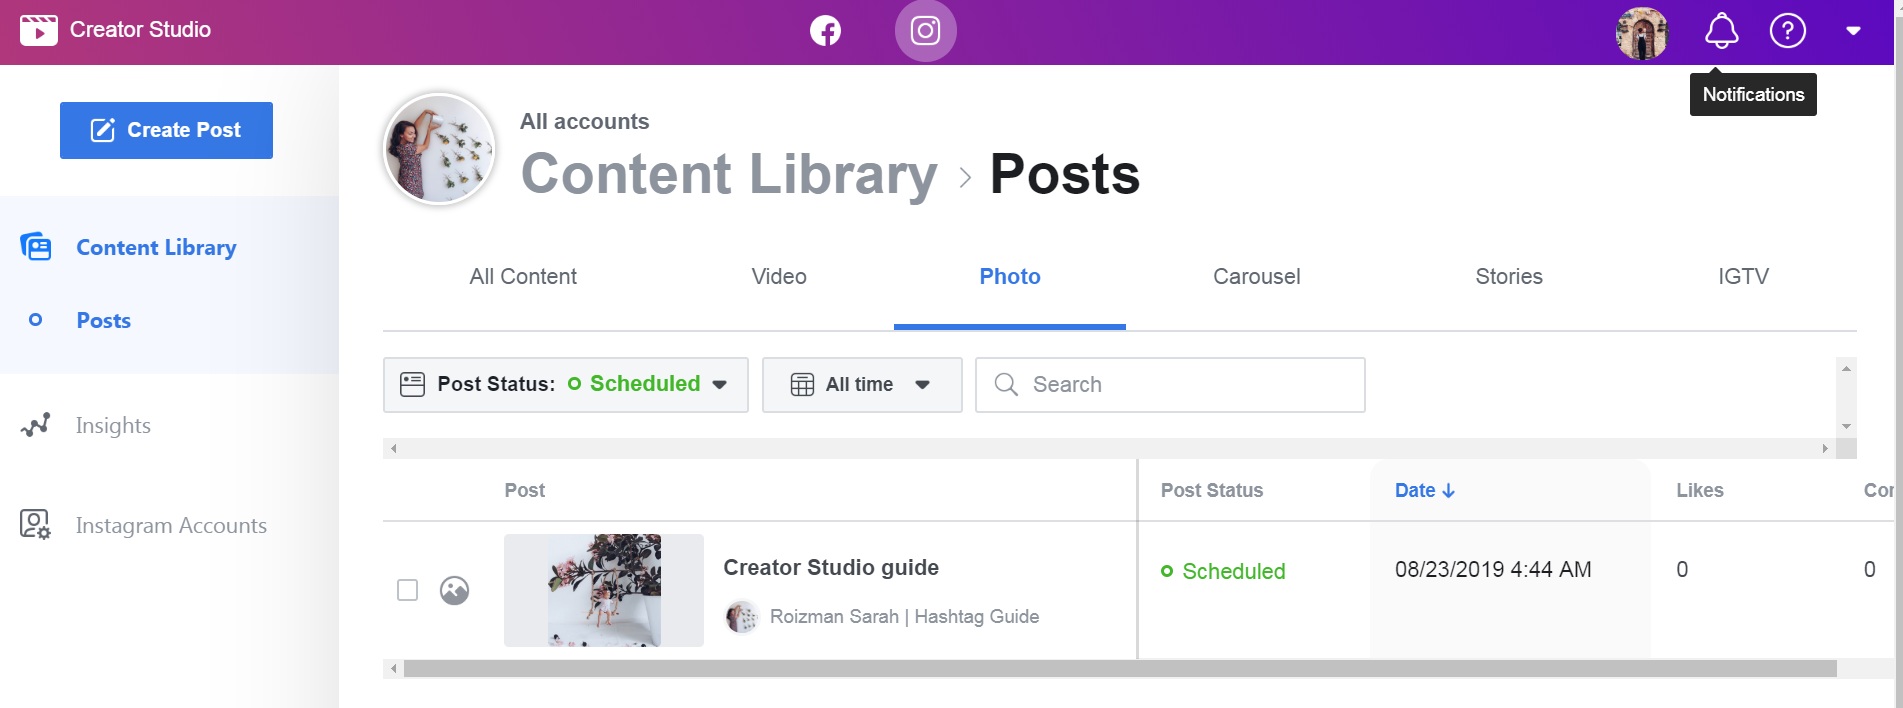Viewport: 1903px width, 708px height.
Task: Click the All accounts label
Action: click(x=584, y=122)
